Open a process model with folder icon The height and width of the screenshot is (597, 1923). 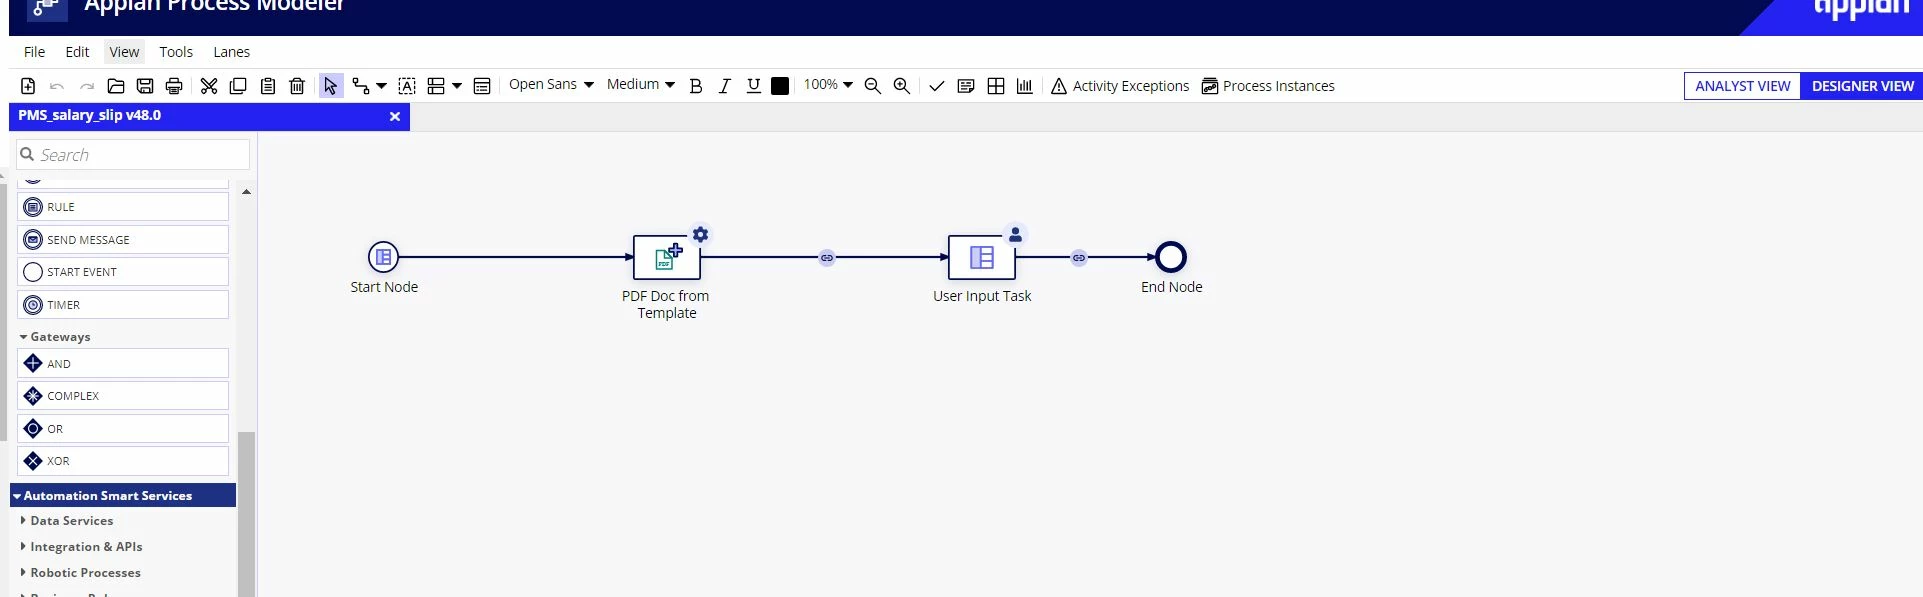point(116,86)
